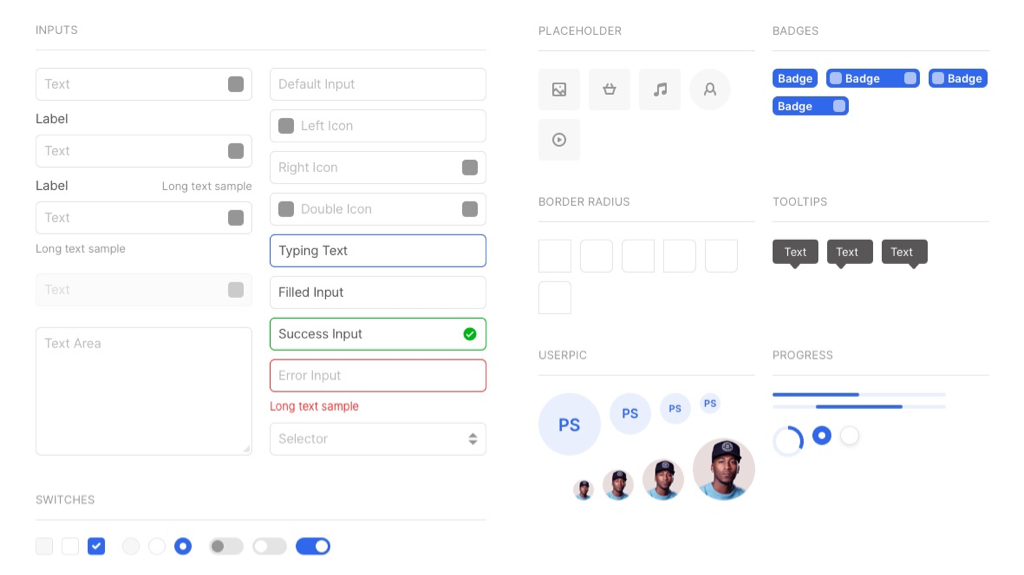Image resolution: width=1024 pixels, height=575 pixels.
Task: Click the shopping basket placeholder icon
Action: pyautogui.click(x=609, y=89)
